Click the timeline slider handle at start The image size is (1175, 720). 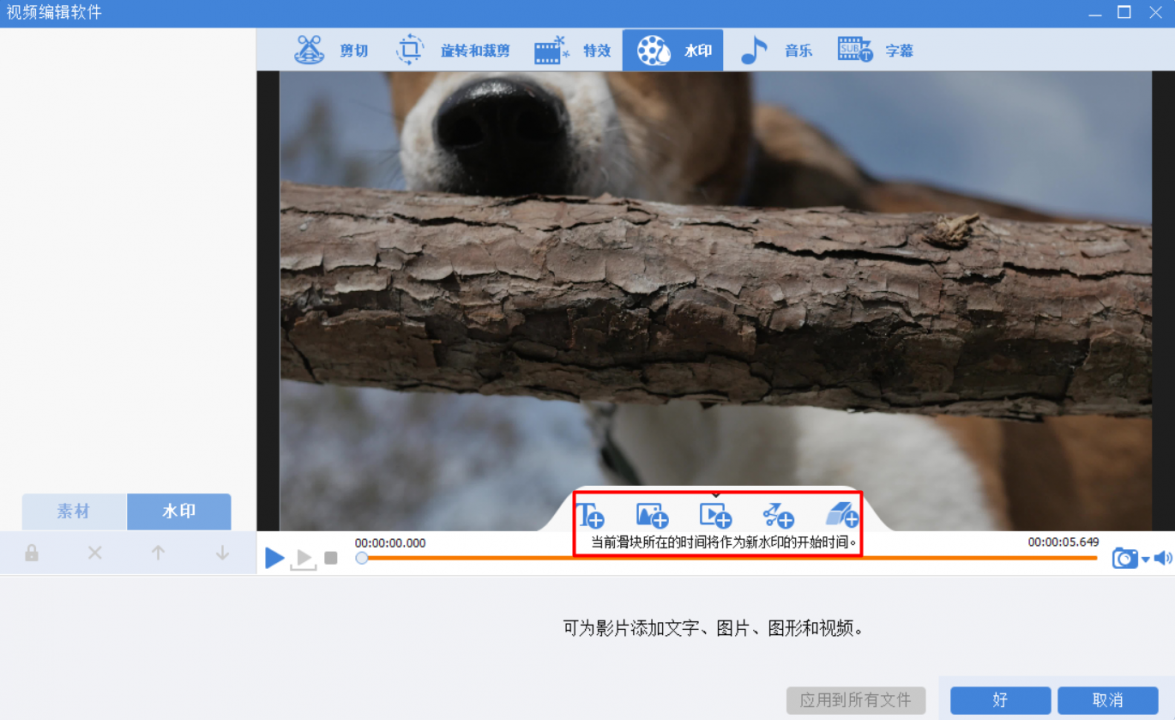pyautogui.click(x=362, y=558)
